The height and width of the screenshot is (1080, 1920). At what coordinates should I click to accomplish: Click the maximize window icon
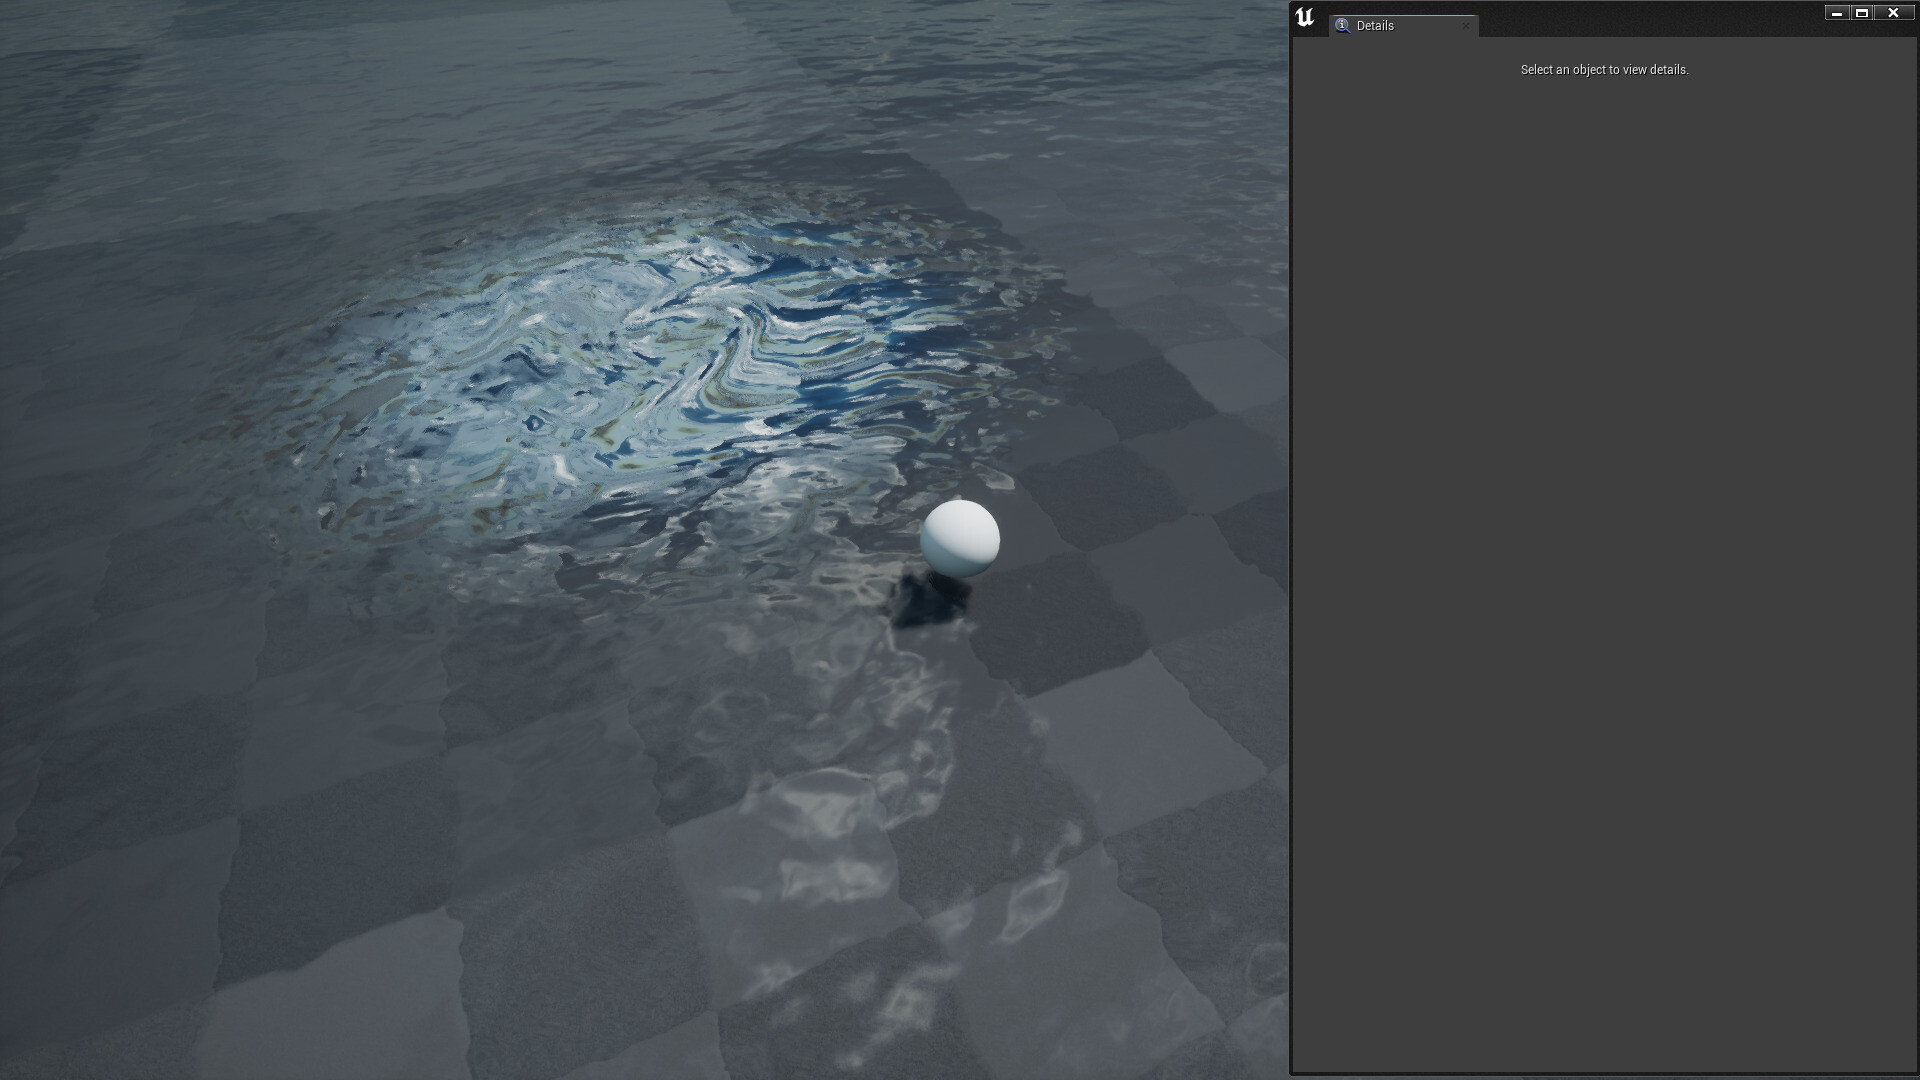point(1863,13)
